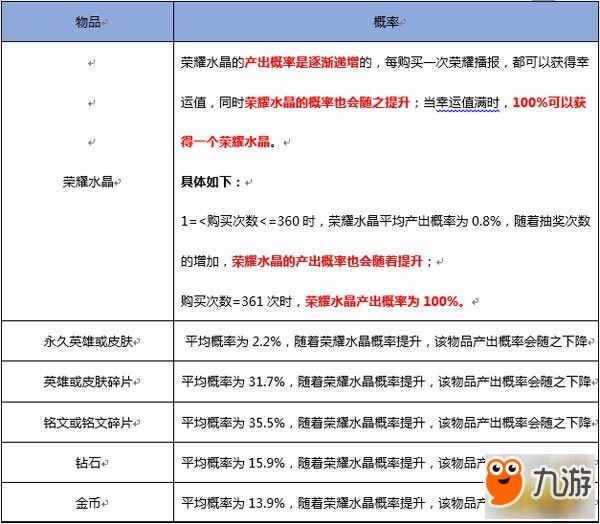Click red text 荣耀水晶的概率也会随之提升
The image size is (600, 524).
327,102
